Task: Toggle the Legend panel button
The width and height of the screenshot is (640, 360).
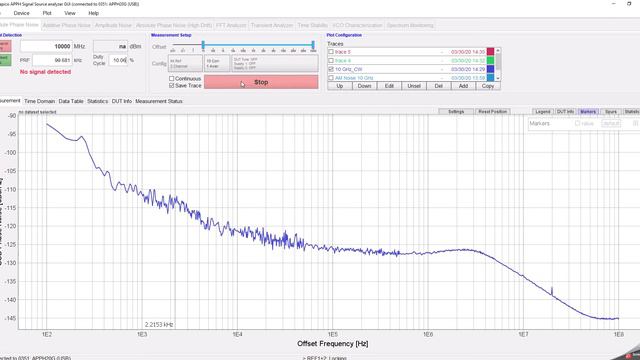Action: 542,111
